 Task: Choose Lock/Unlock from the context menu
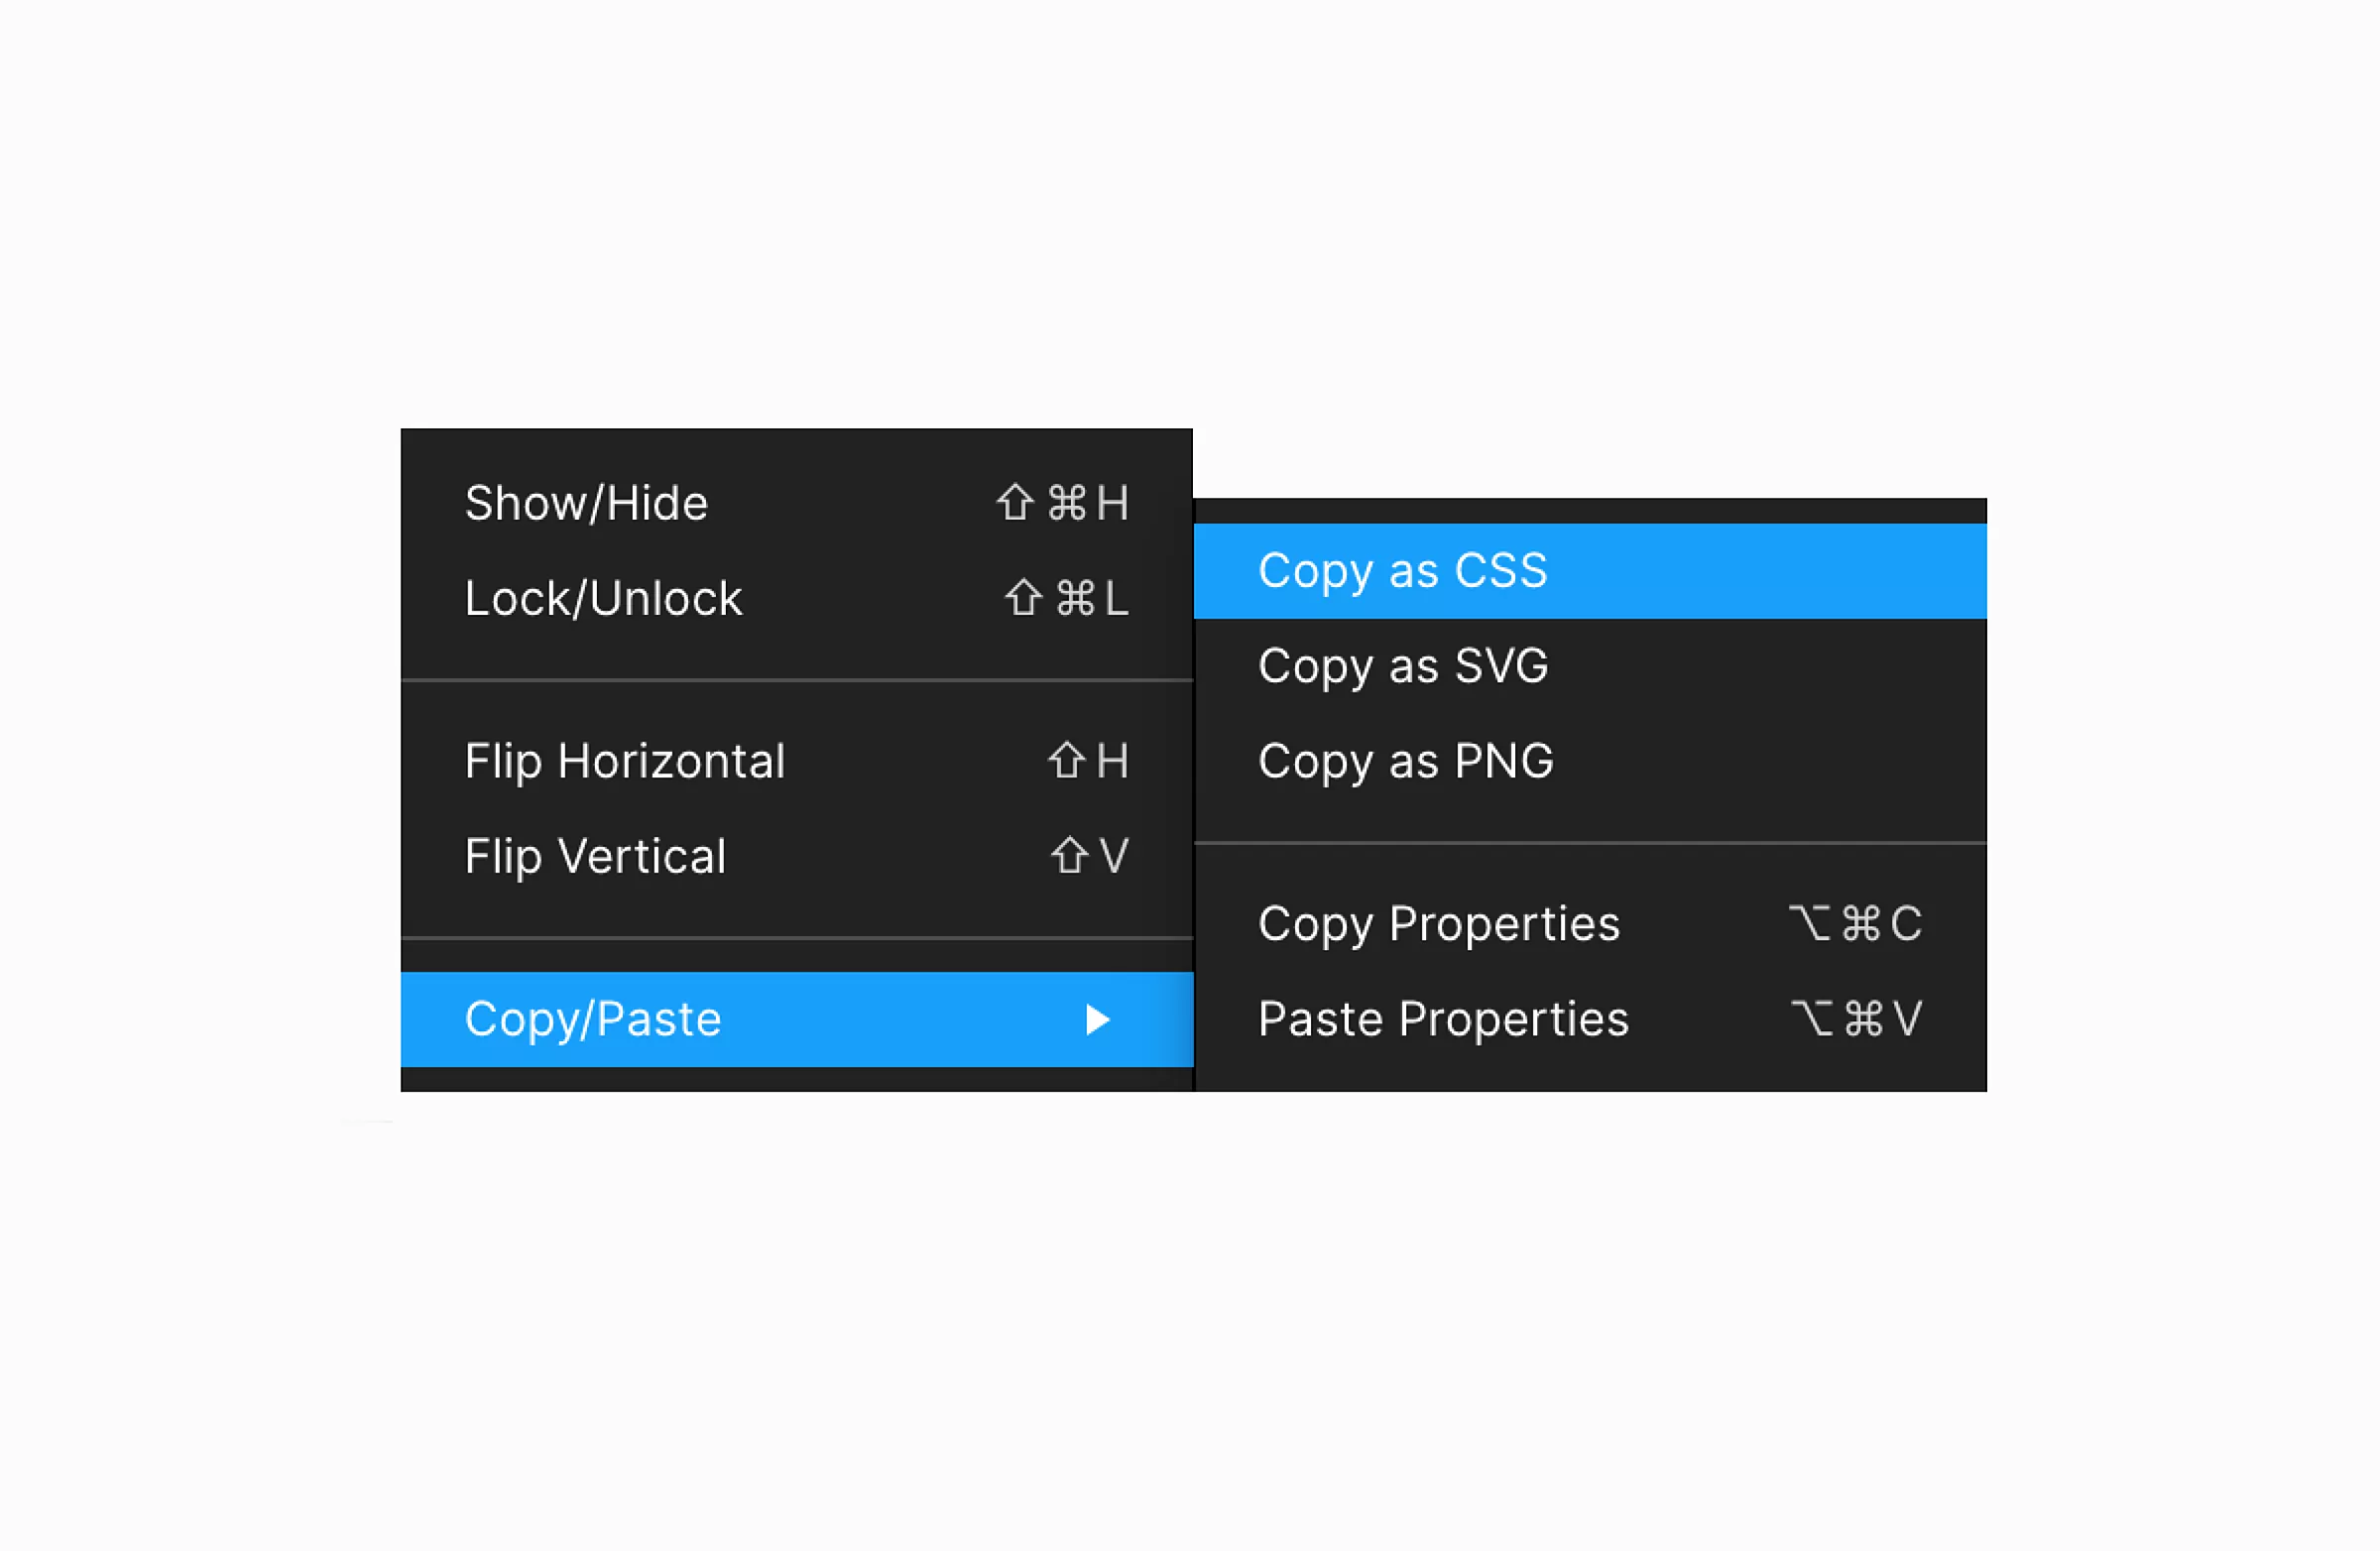tap(603, 598)
